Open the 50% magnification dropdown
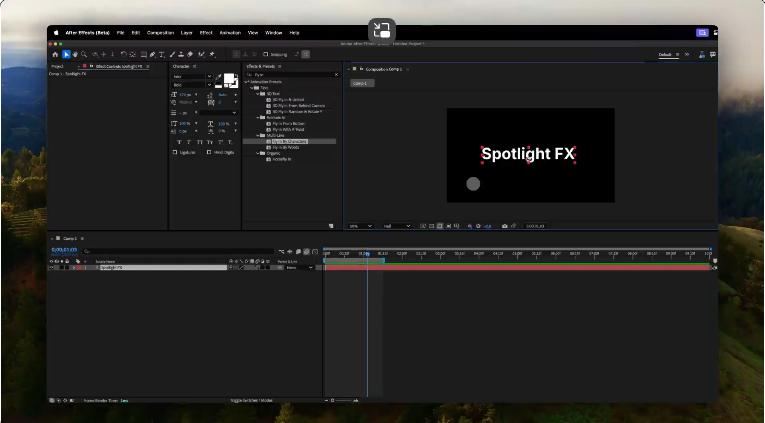The height and width of the screenshot is (423, 765). click(x=361, y=226)
